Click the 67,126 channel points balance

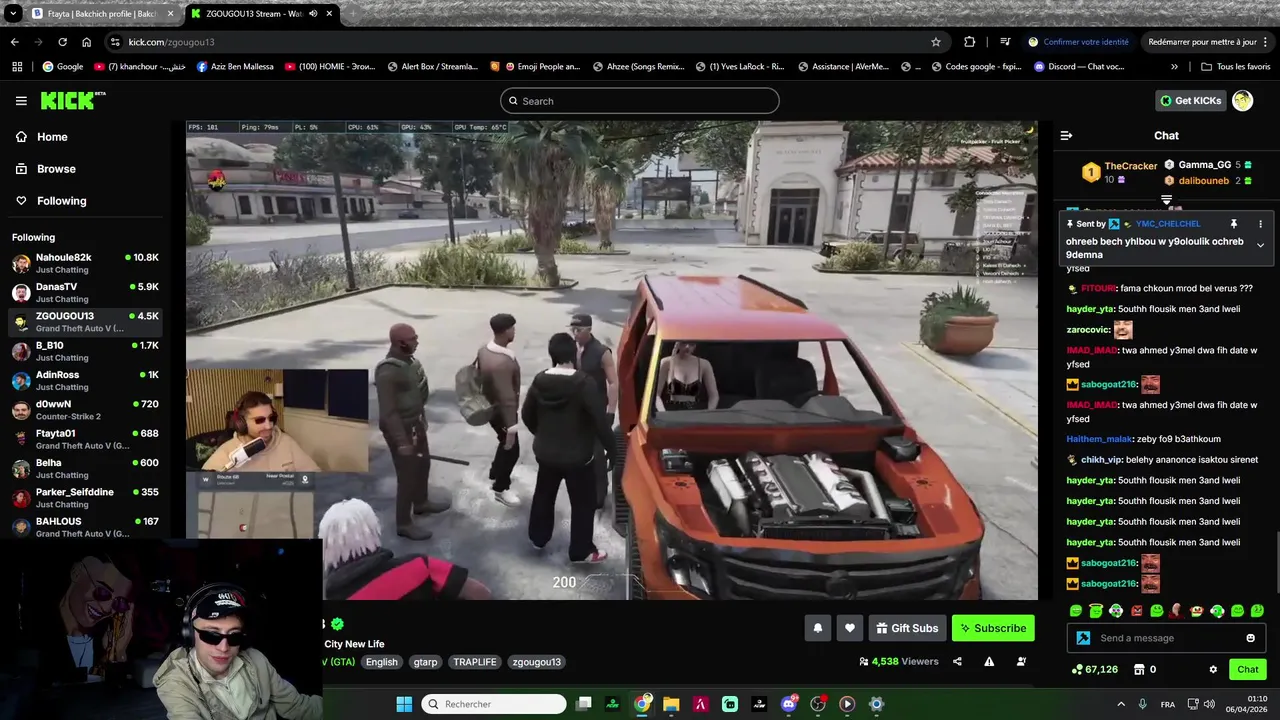1094,669
